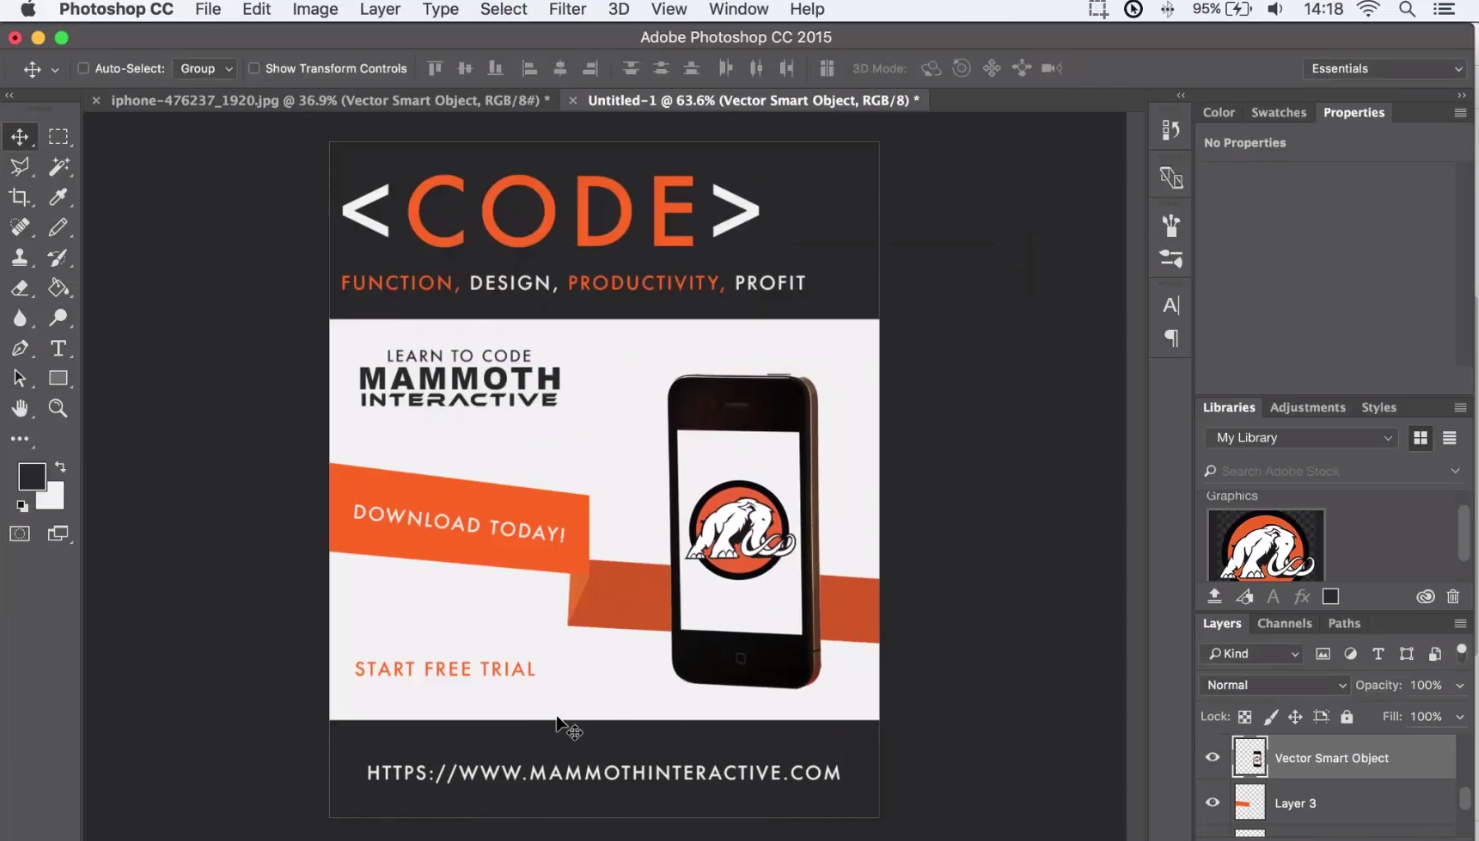The width and height of the screenshot is (1479, 841).
Task: Hide Layer 3 visibility
Action: 1212,803
